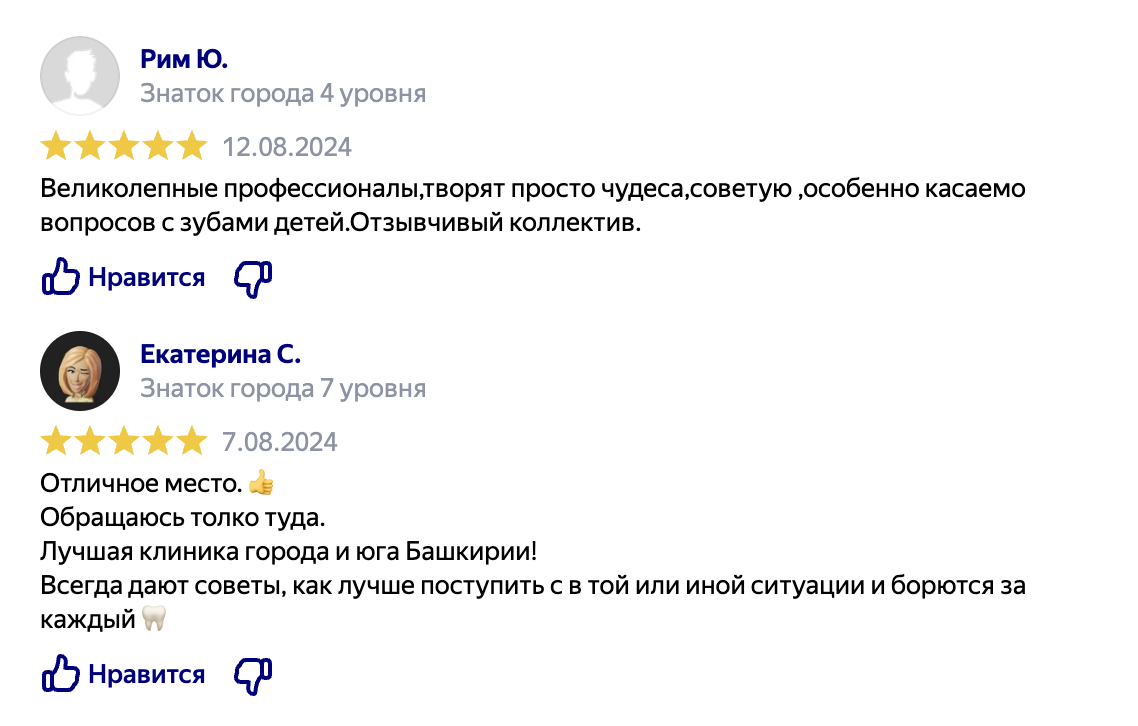Click the fifth star in Екатерина С.'s rating
The image size is (1138, 726).
(191, 441)
